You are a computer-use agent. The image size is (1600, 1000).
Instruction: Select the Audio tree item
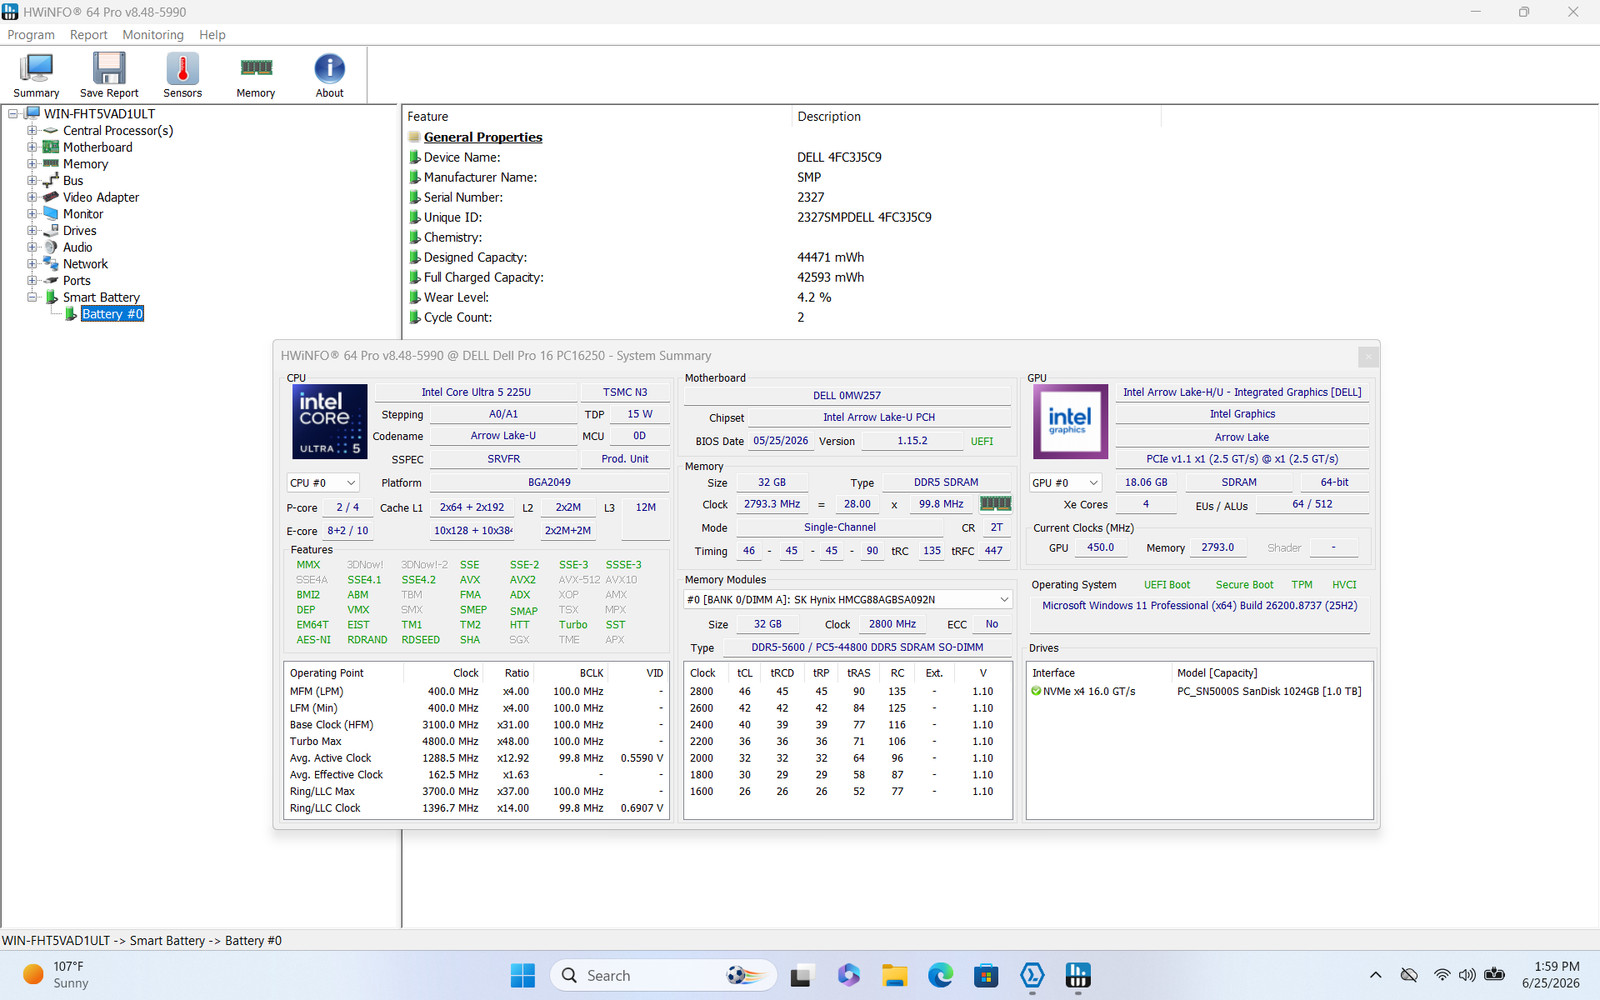[78, 247]
